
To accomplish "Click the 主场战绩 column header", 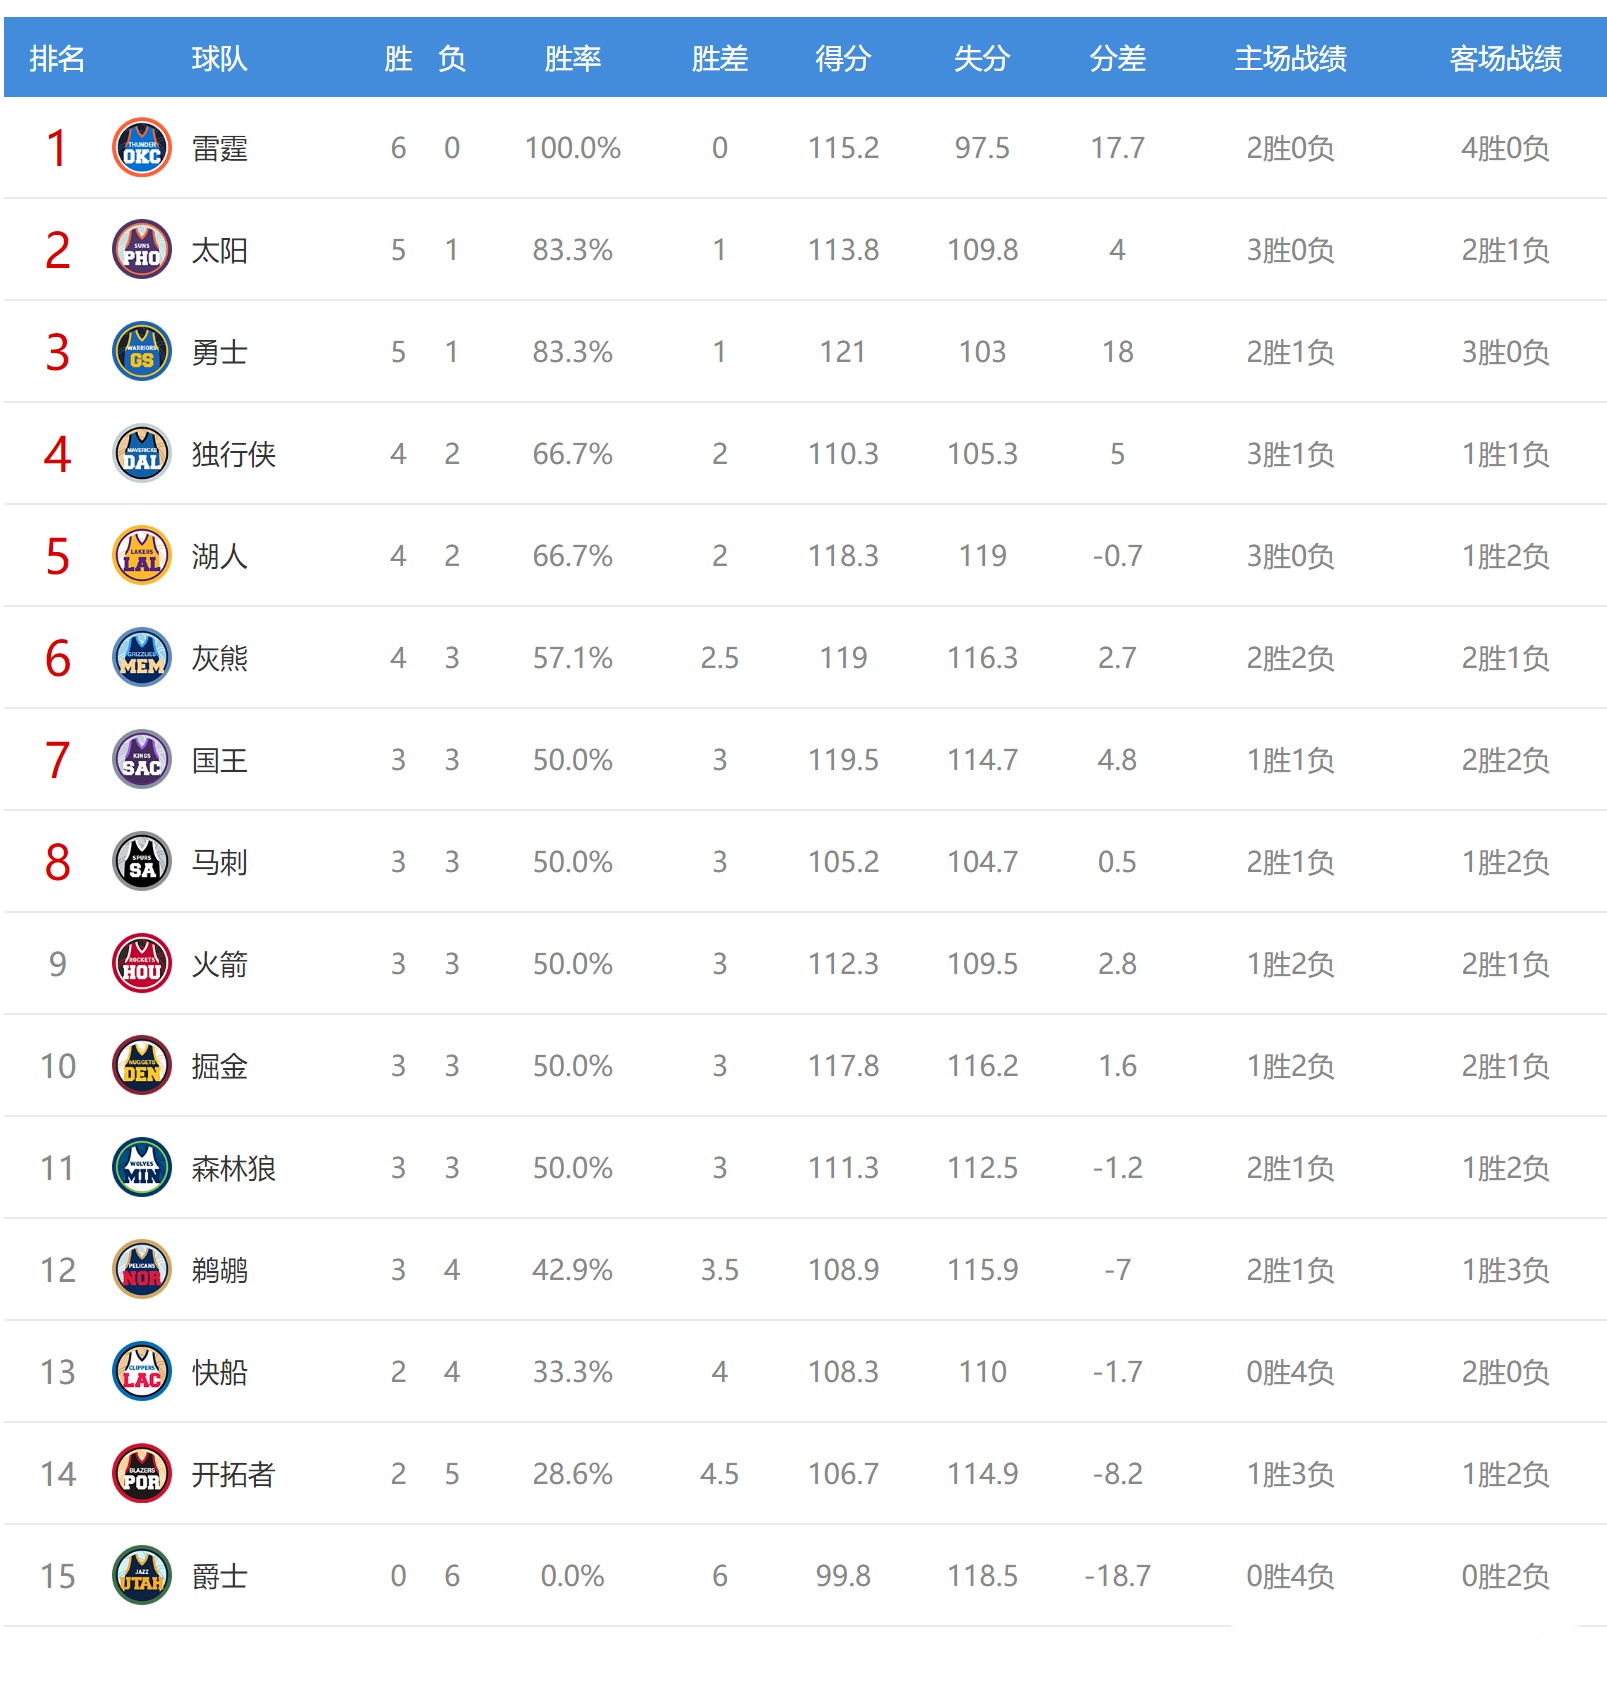I will (x=1290, y=59).
